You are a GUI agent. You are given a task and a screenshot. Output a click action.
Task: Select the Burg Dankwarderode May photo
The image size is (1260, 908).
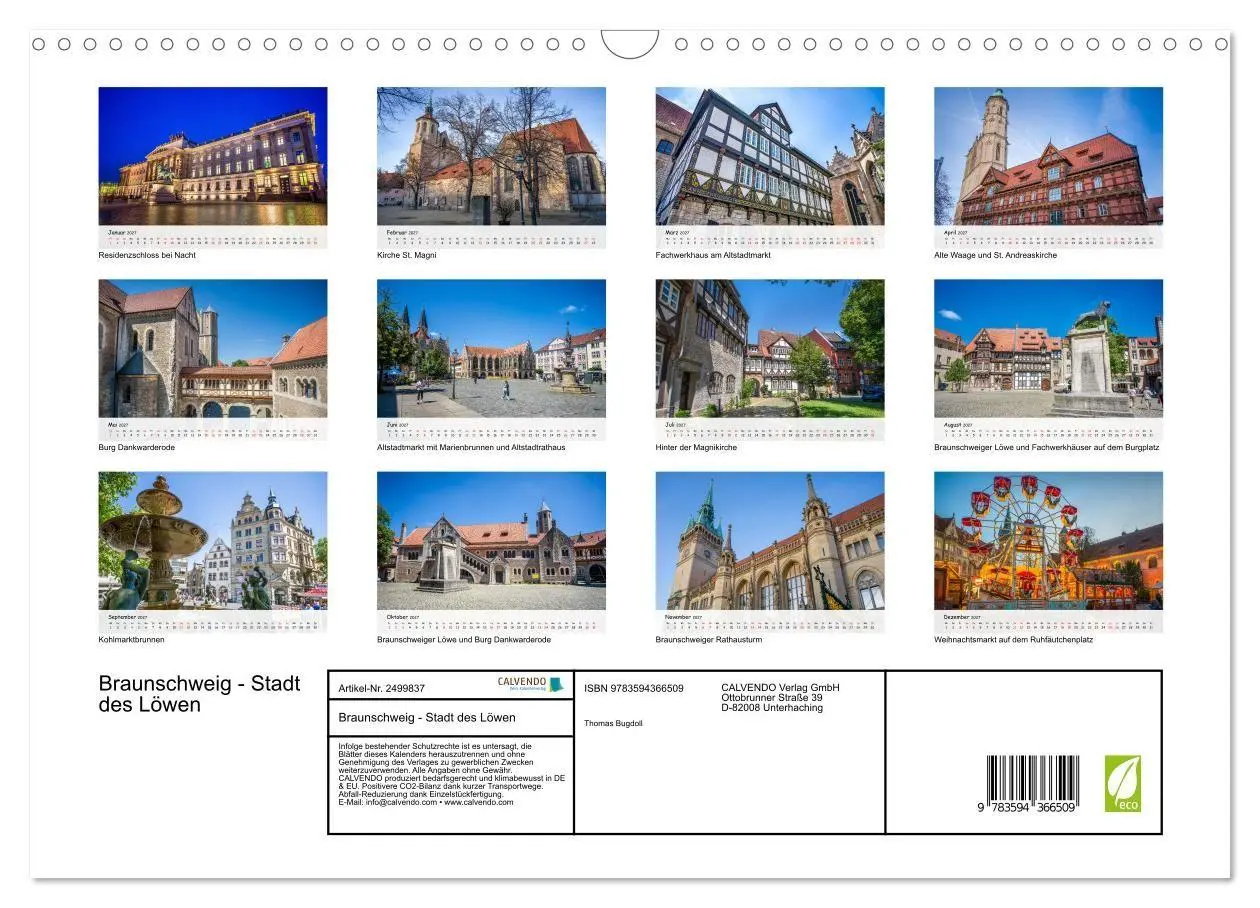pos(212,348)
